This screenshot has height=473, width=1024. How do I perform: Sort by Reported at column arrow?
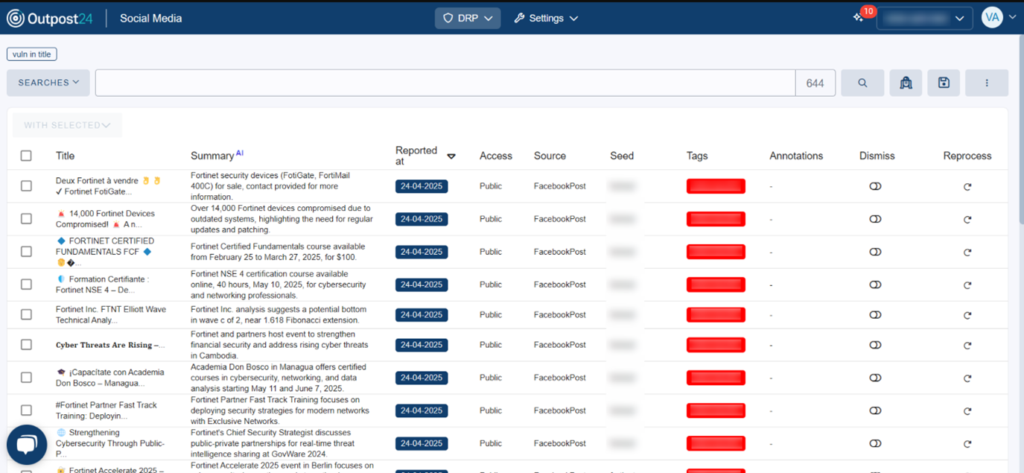pyautogui.click(x=451, y=156)
